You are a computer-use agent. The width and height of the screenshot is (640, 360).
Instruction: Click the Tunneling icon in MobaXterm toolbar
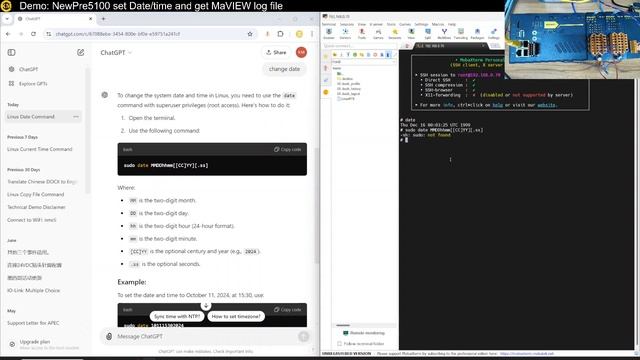point(460,34)
